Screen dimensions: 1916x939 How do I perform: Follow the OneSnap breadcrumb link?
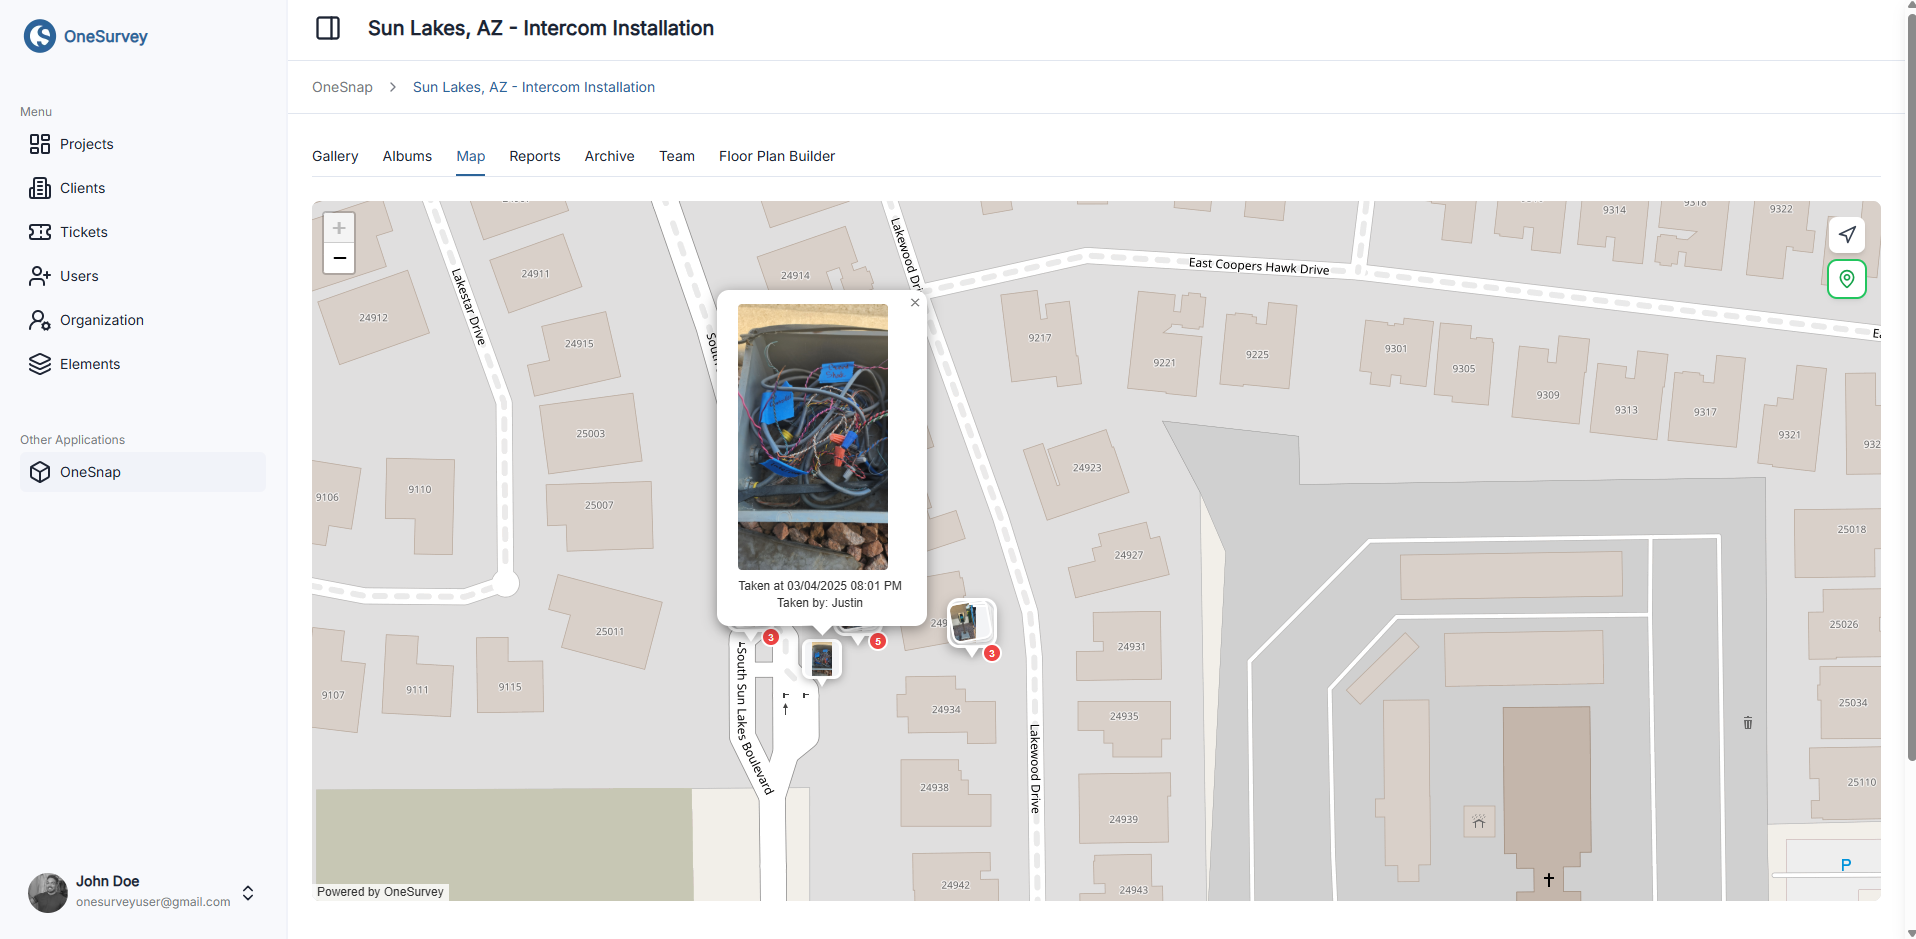(341, 87)
